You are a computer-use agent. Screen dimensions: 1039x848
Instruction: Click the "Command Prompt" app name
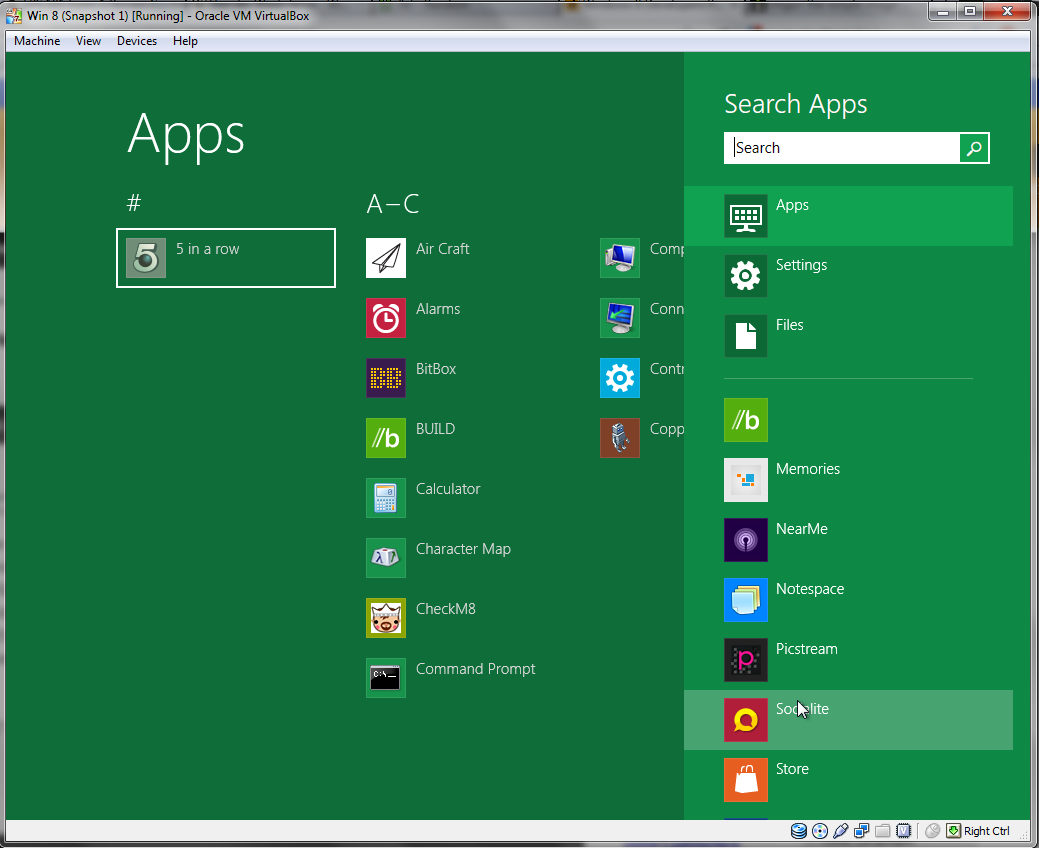tap(476, 669)
